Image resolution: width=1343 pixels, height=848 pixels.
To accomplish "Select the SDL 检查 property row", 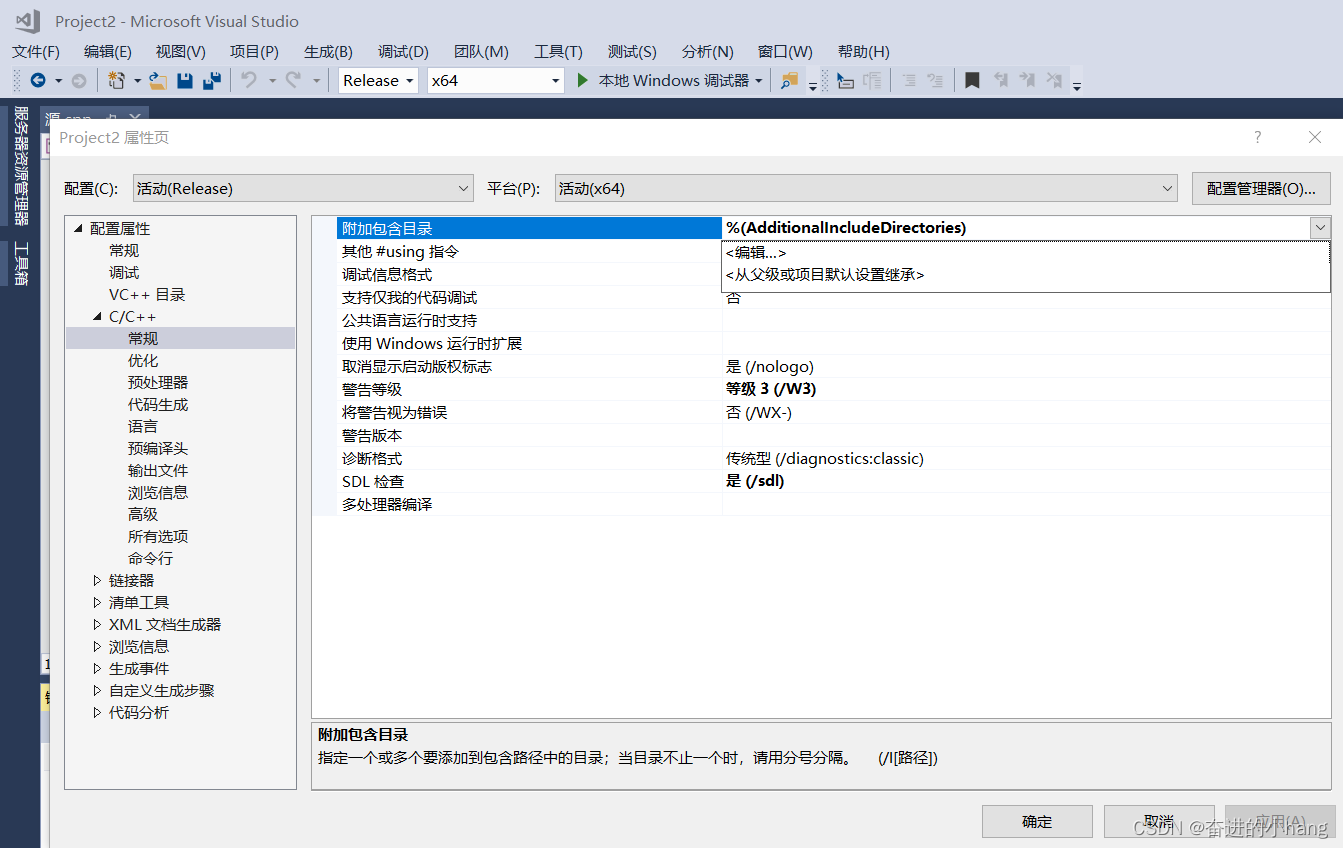I will (x=834, y=481).
